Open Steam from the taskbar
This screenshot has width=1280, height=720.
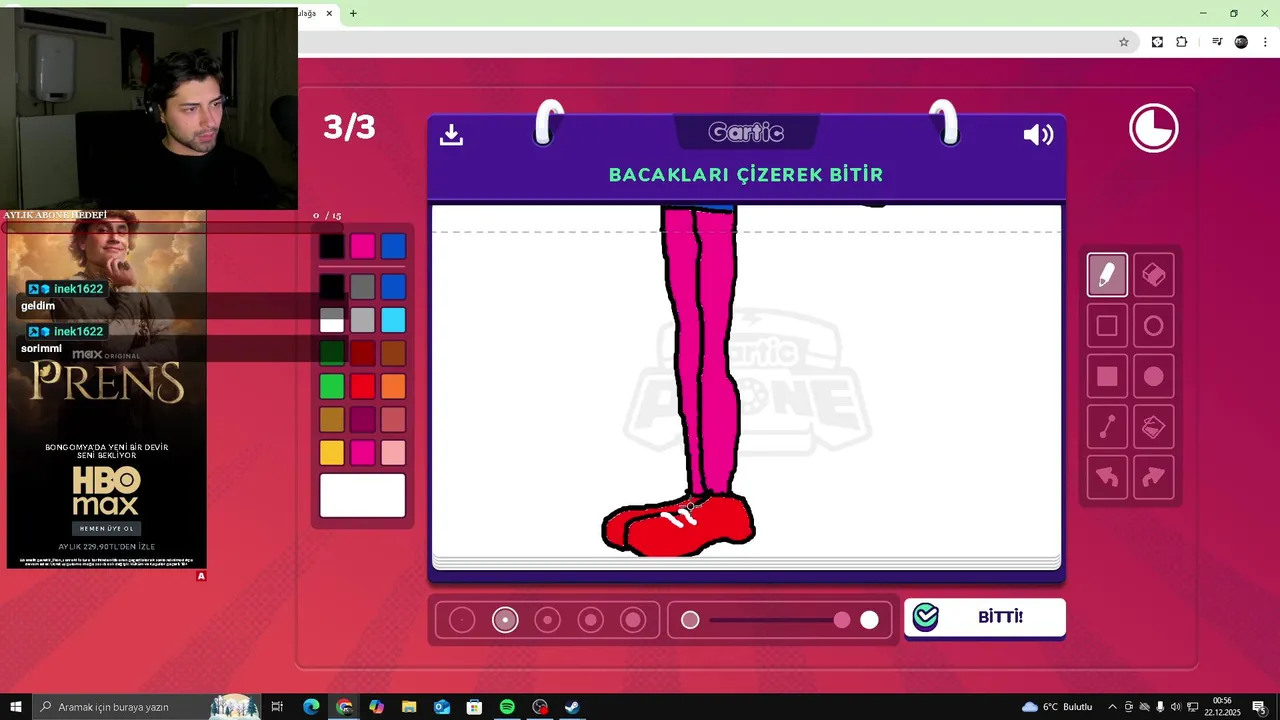pyautogui.click(x=572, y=707)
